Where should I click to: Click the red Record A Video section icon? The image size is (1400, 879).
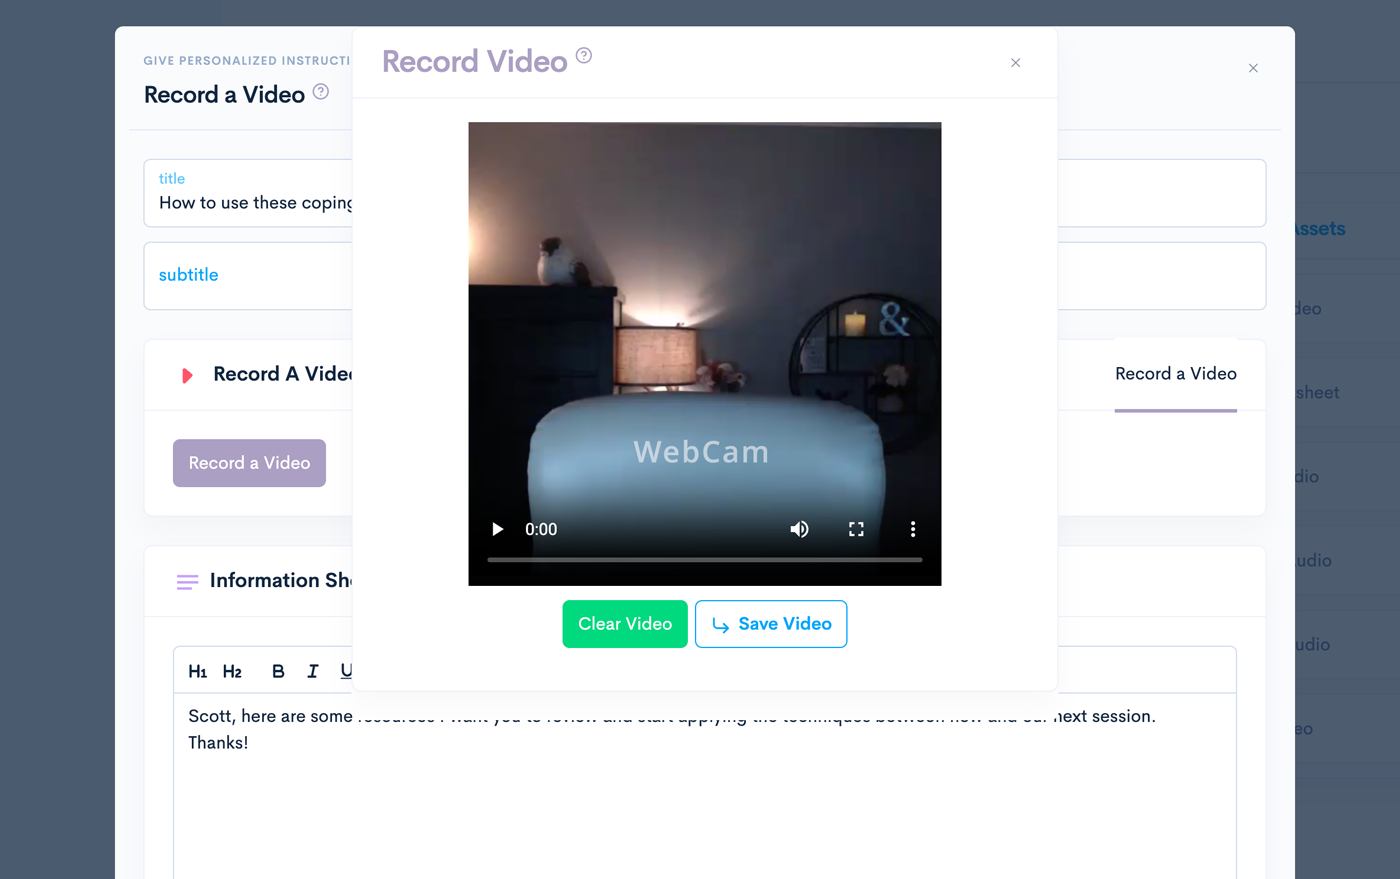(187, 376)
